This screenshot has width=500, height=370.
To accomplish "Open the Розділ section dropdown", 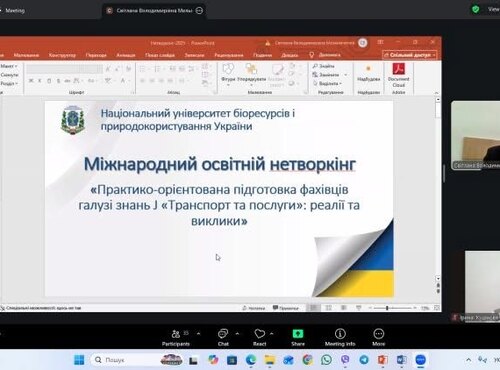I will tap(9, 83).
